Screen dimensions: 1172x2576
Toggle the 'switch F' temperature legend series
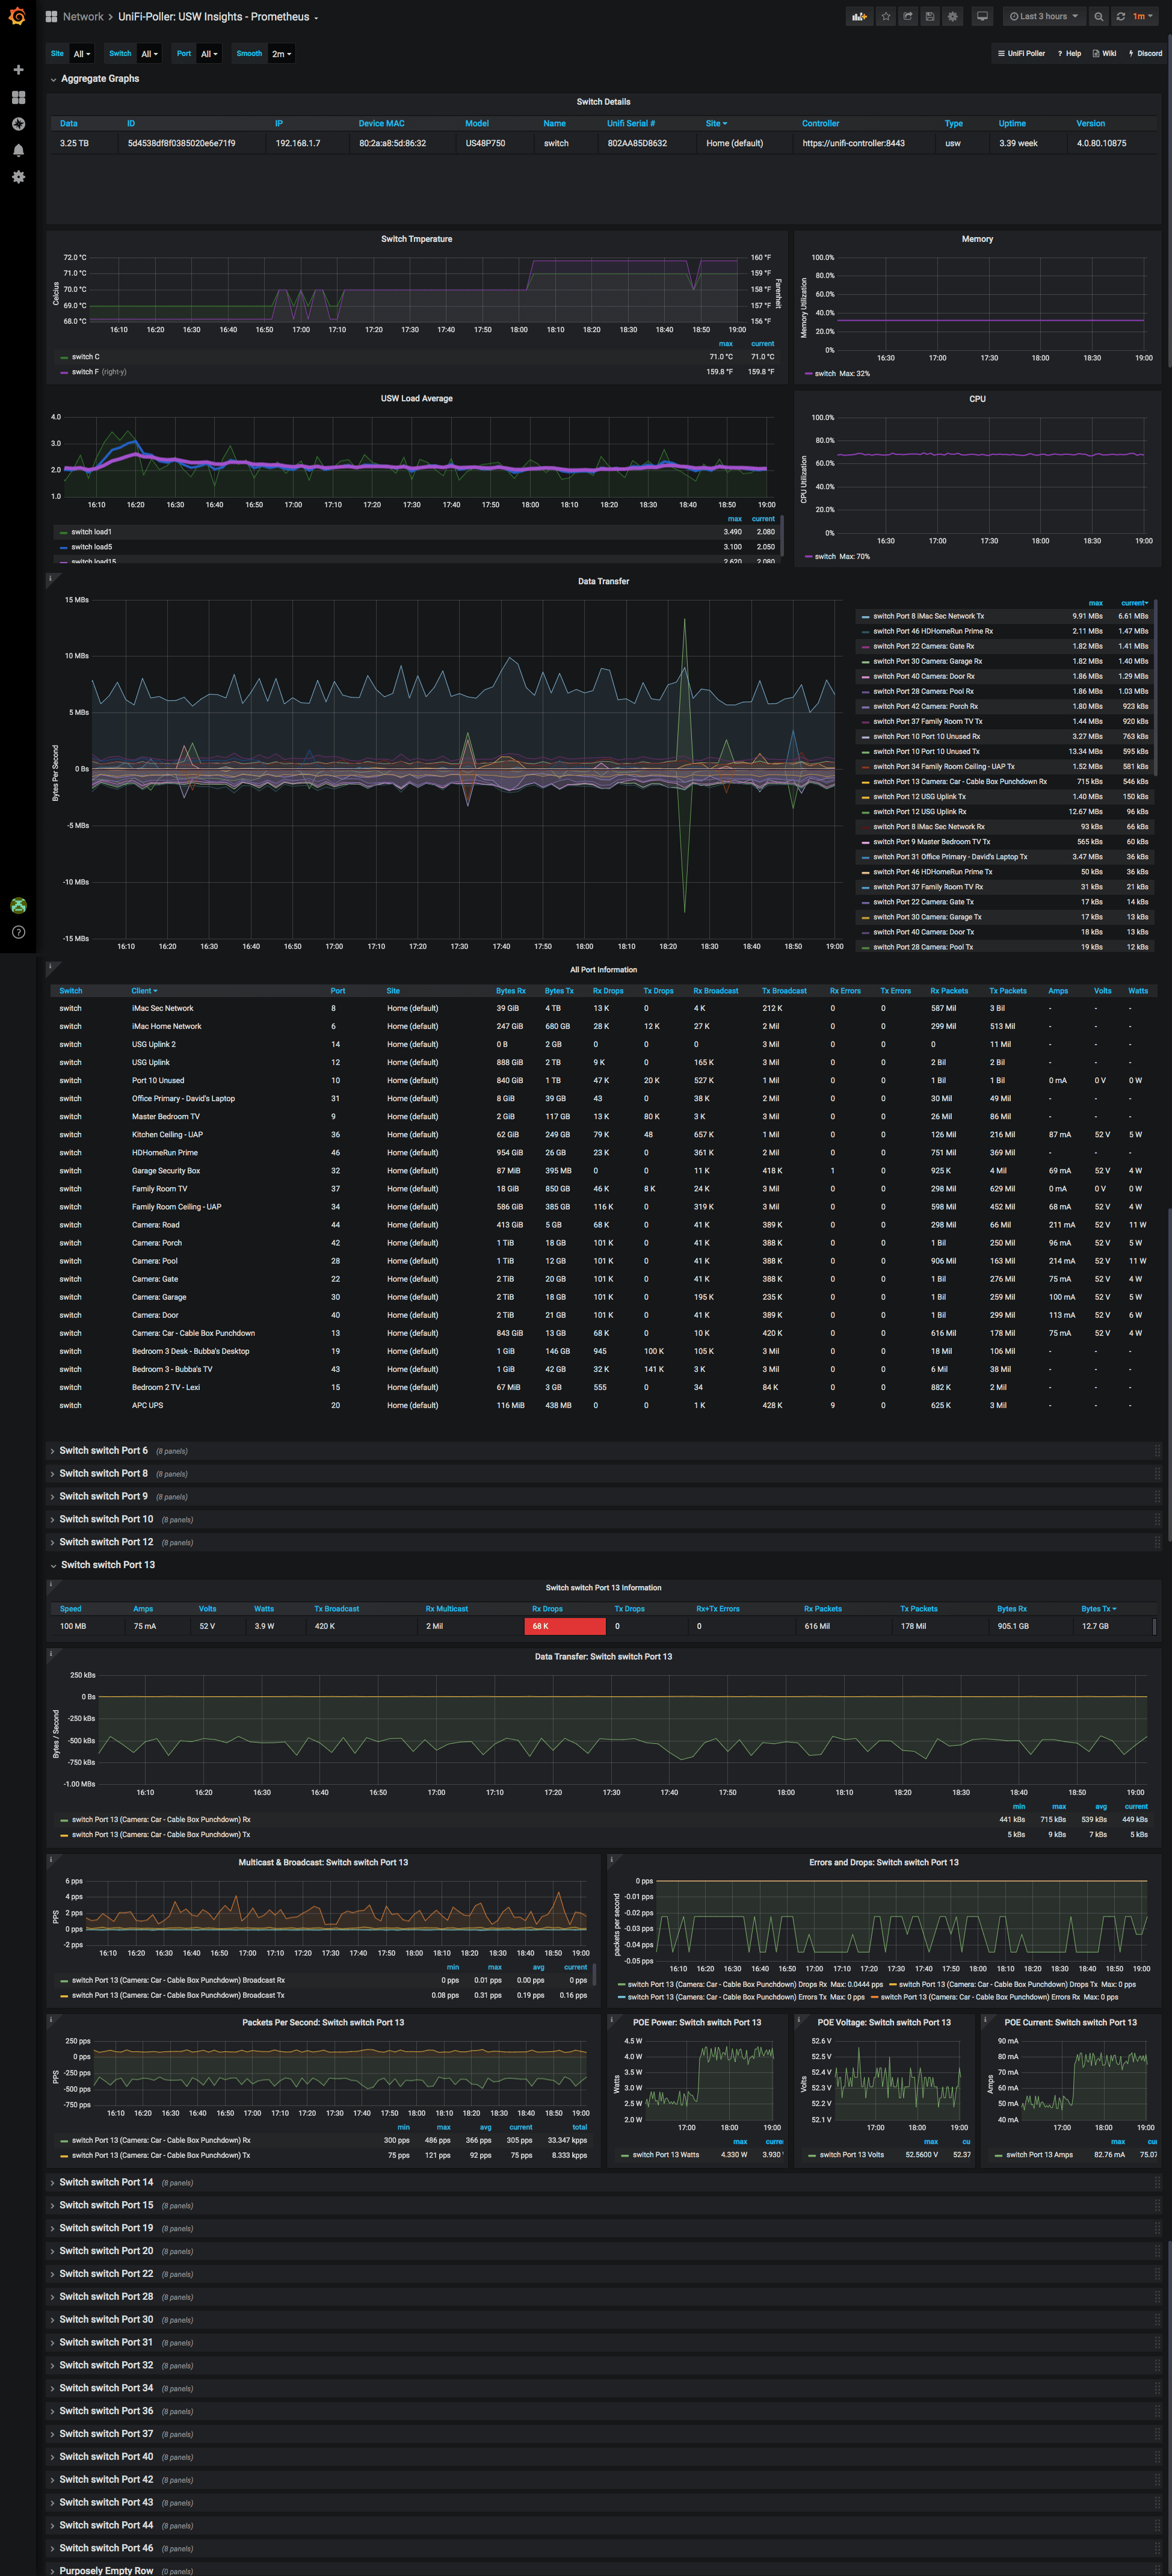click(x=85, y=372)
